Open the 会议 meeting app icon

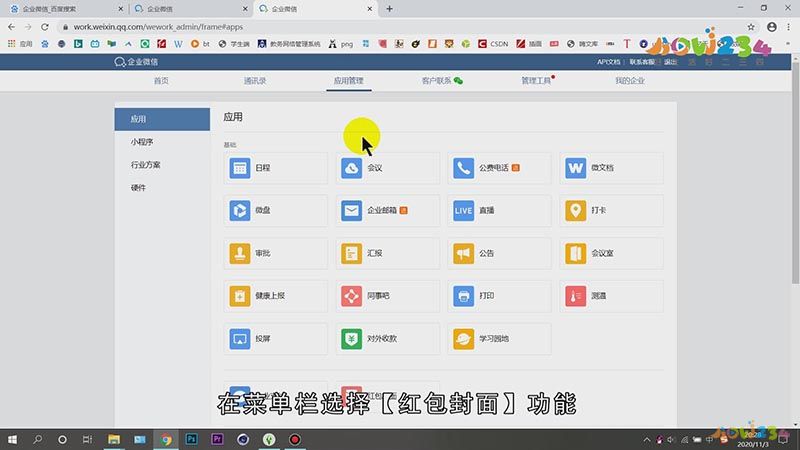pos(352,168)
